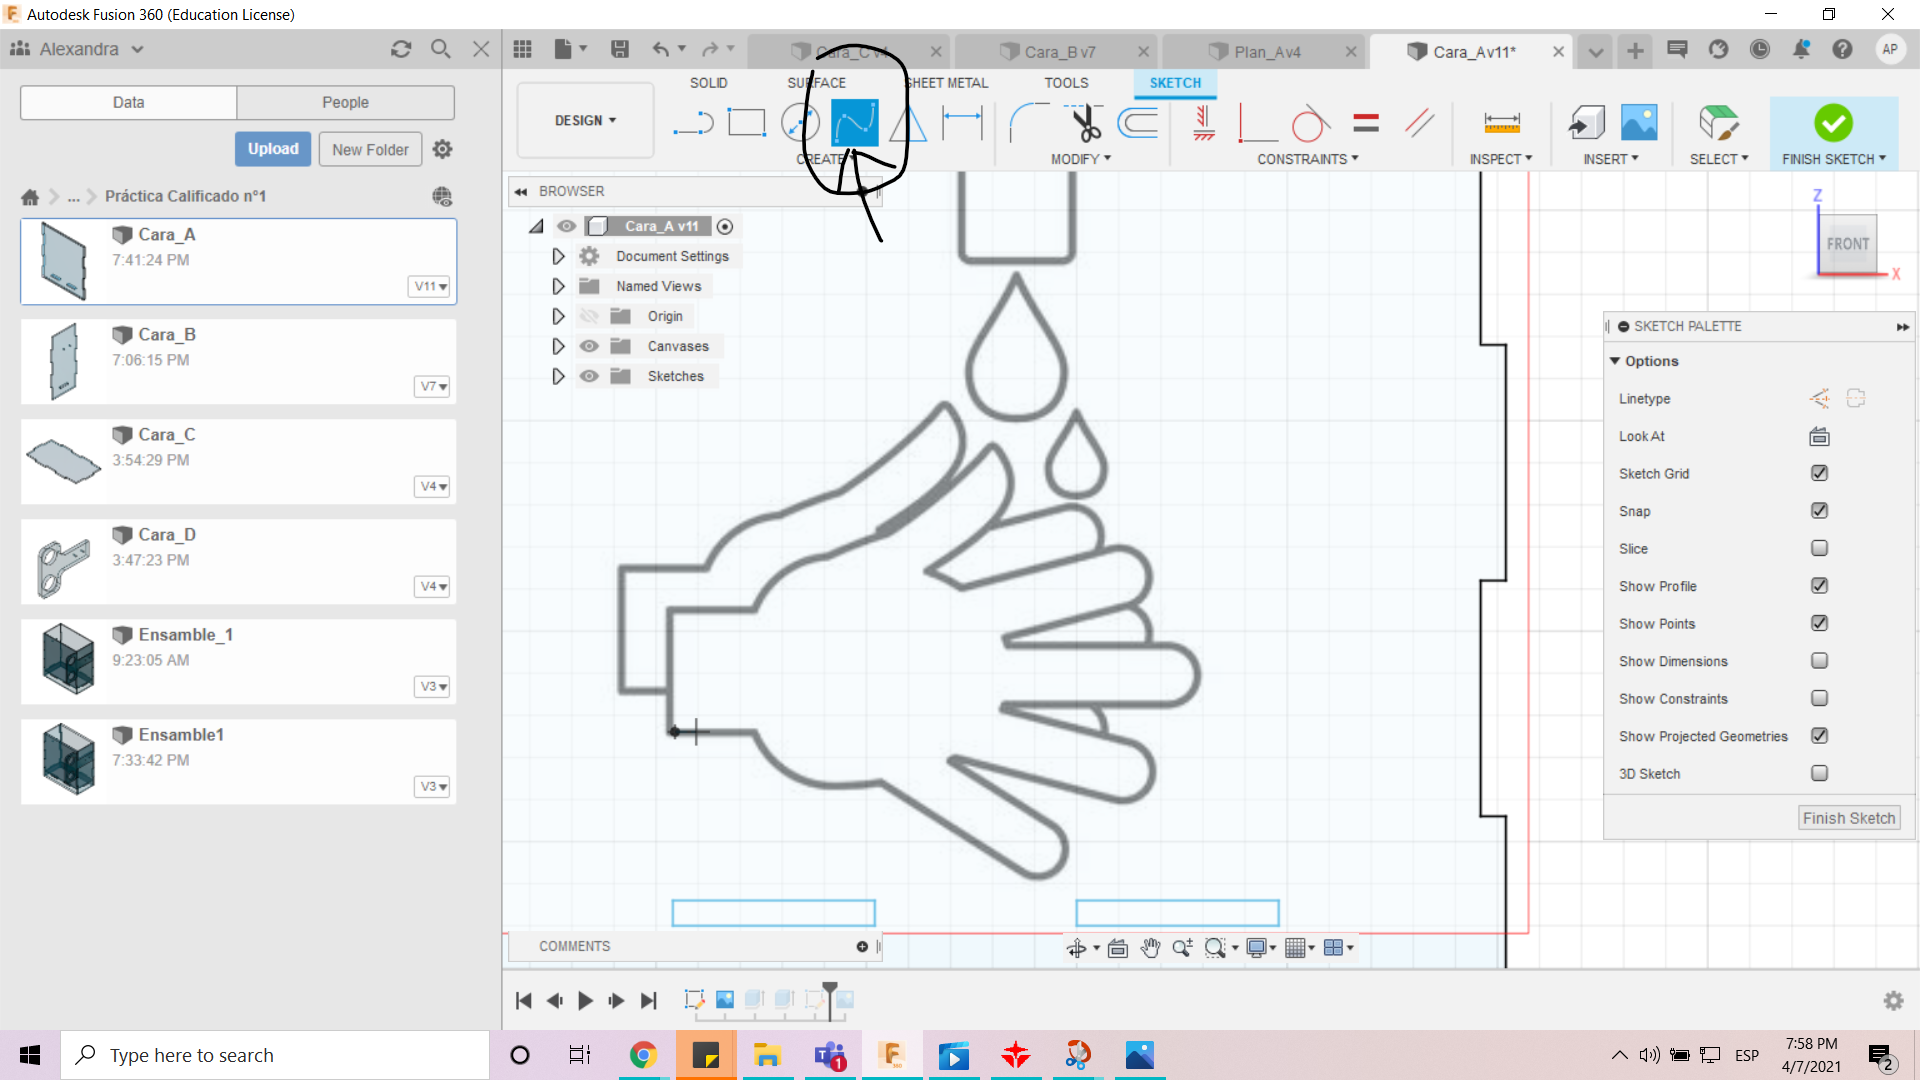Expand the Sketches tree node
Screen dimensions: 1920x1080
pos(558,376)
